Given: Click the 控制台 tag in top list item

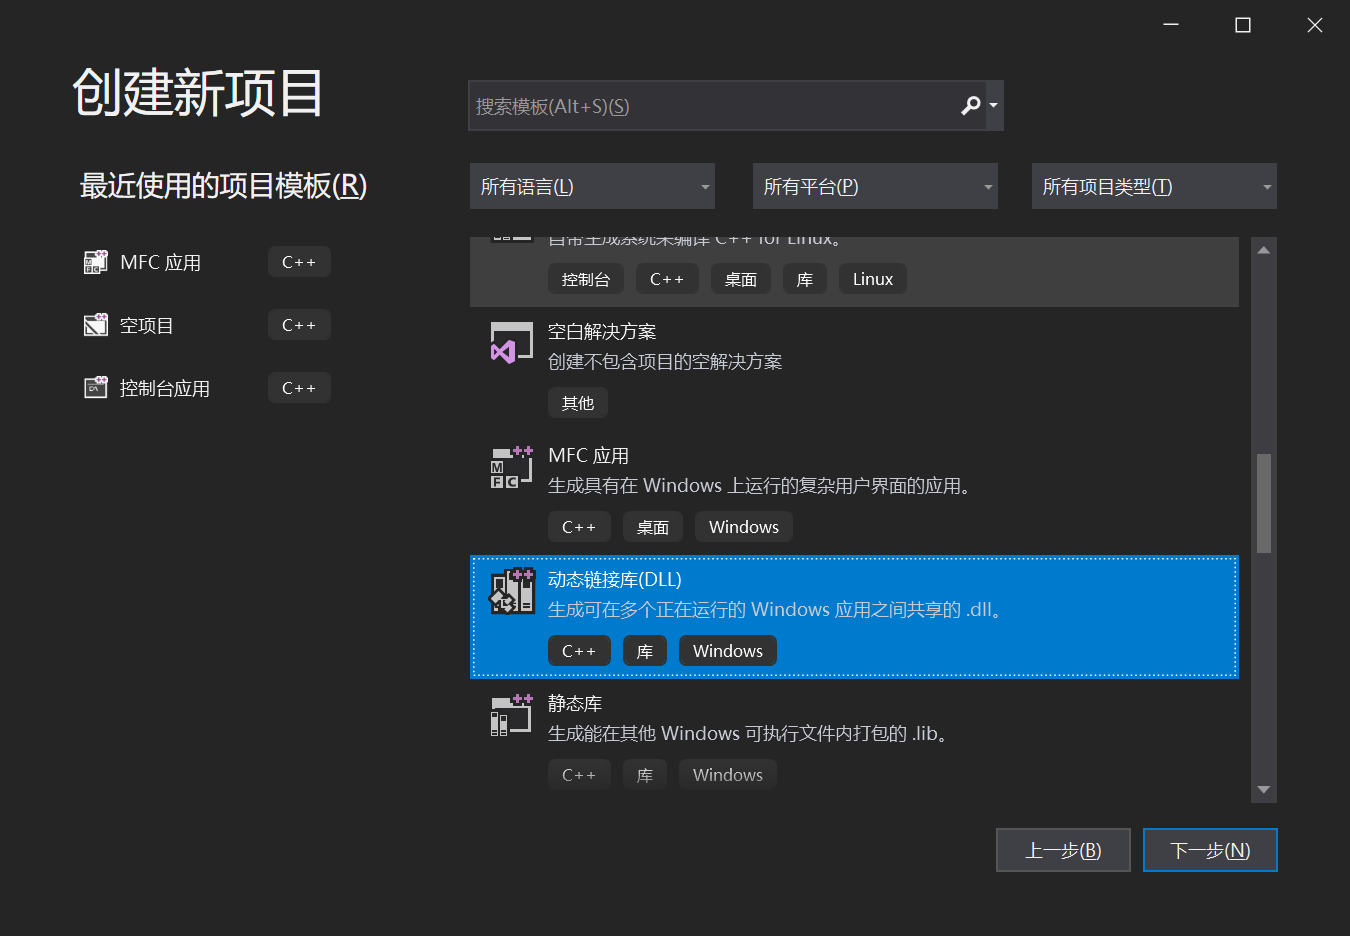Looking at the screenshot, I should (586, 279).
